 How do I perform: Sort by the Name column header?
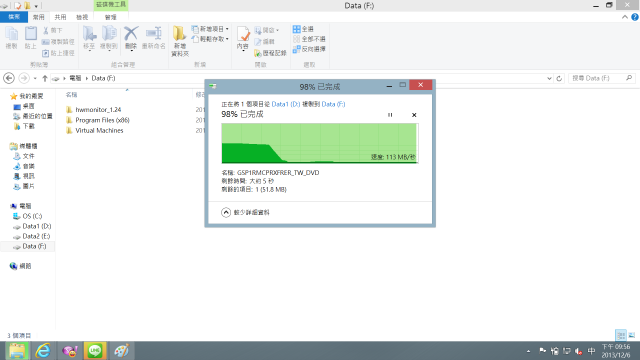[x=71, y=95]
